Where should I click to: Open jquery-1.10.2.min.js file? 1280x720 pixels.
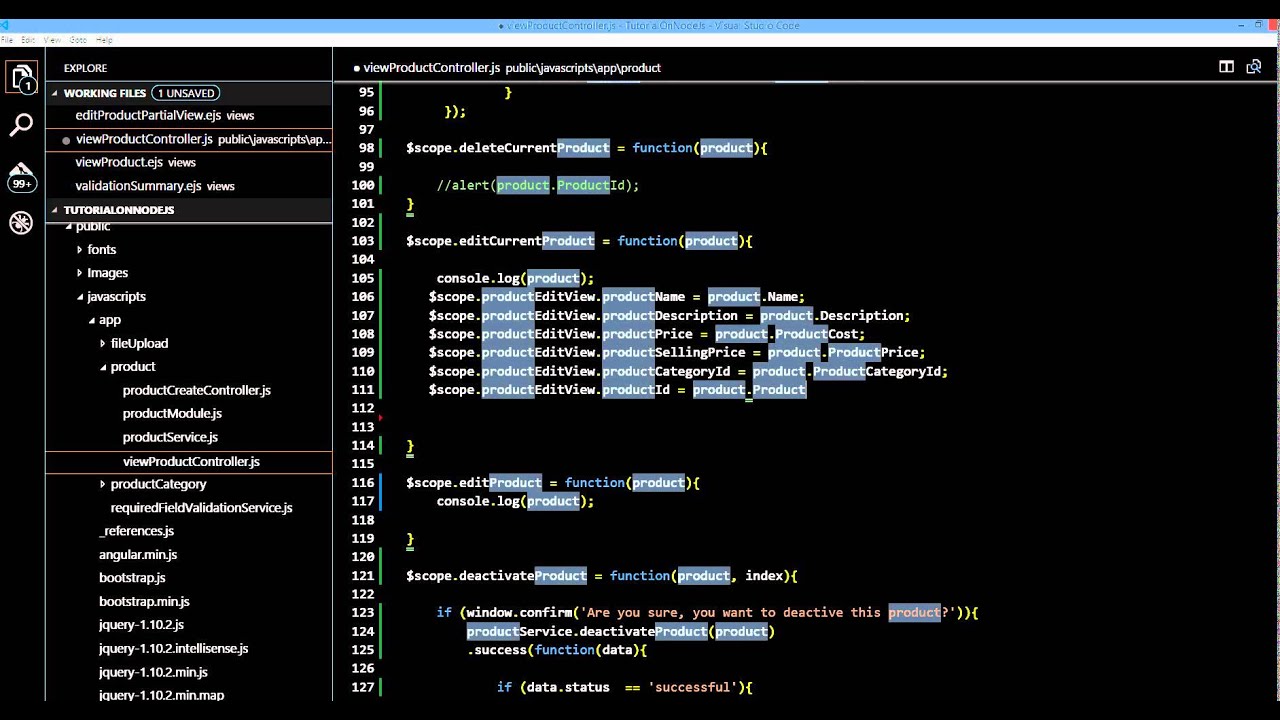[x=153, y=672]
